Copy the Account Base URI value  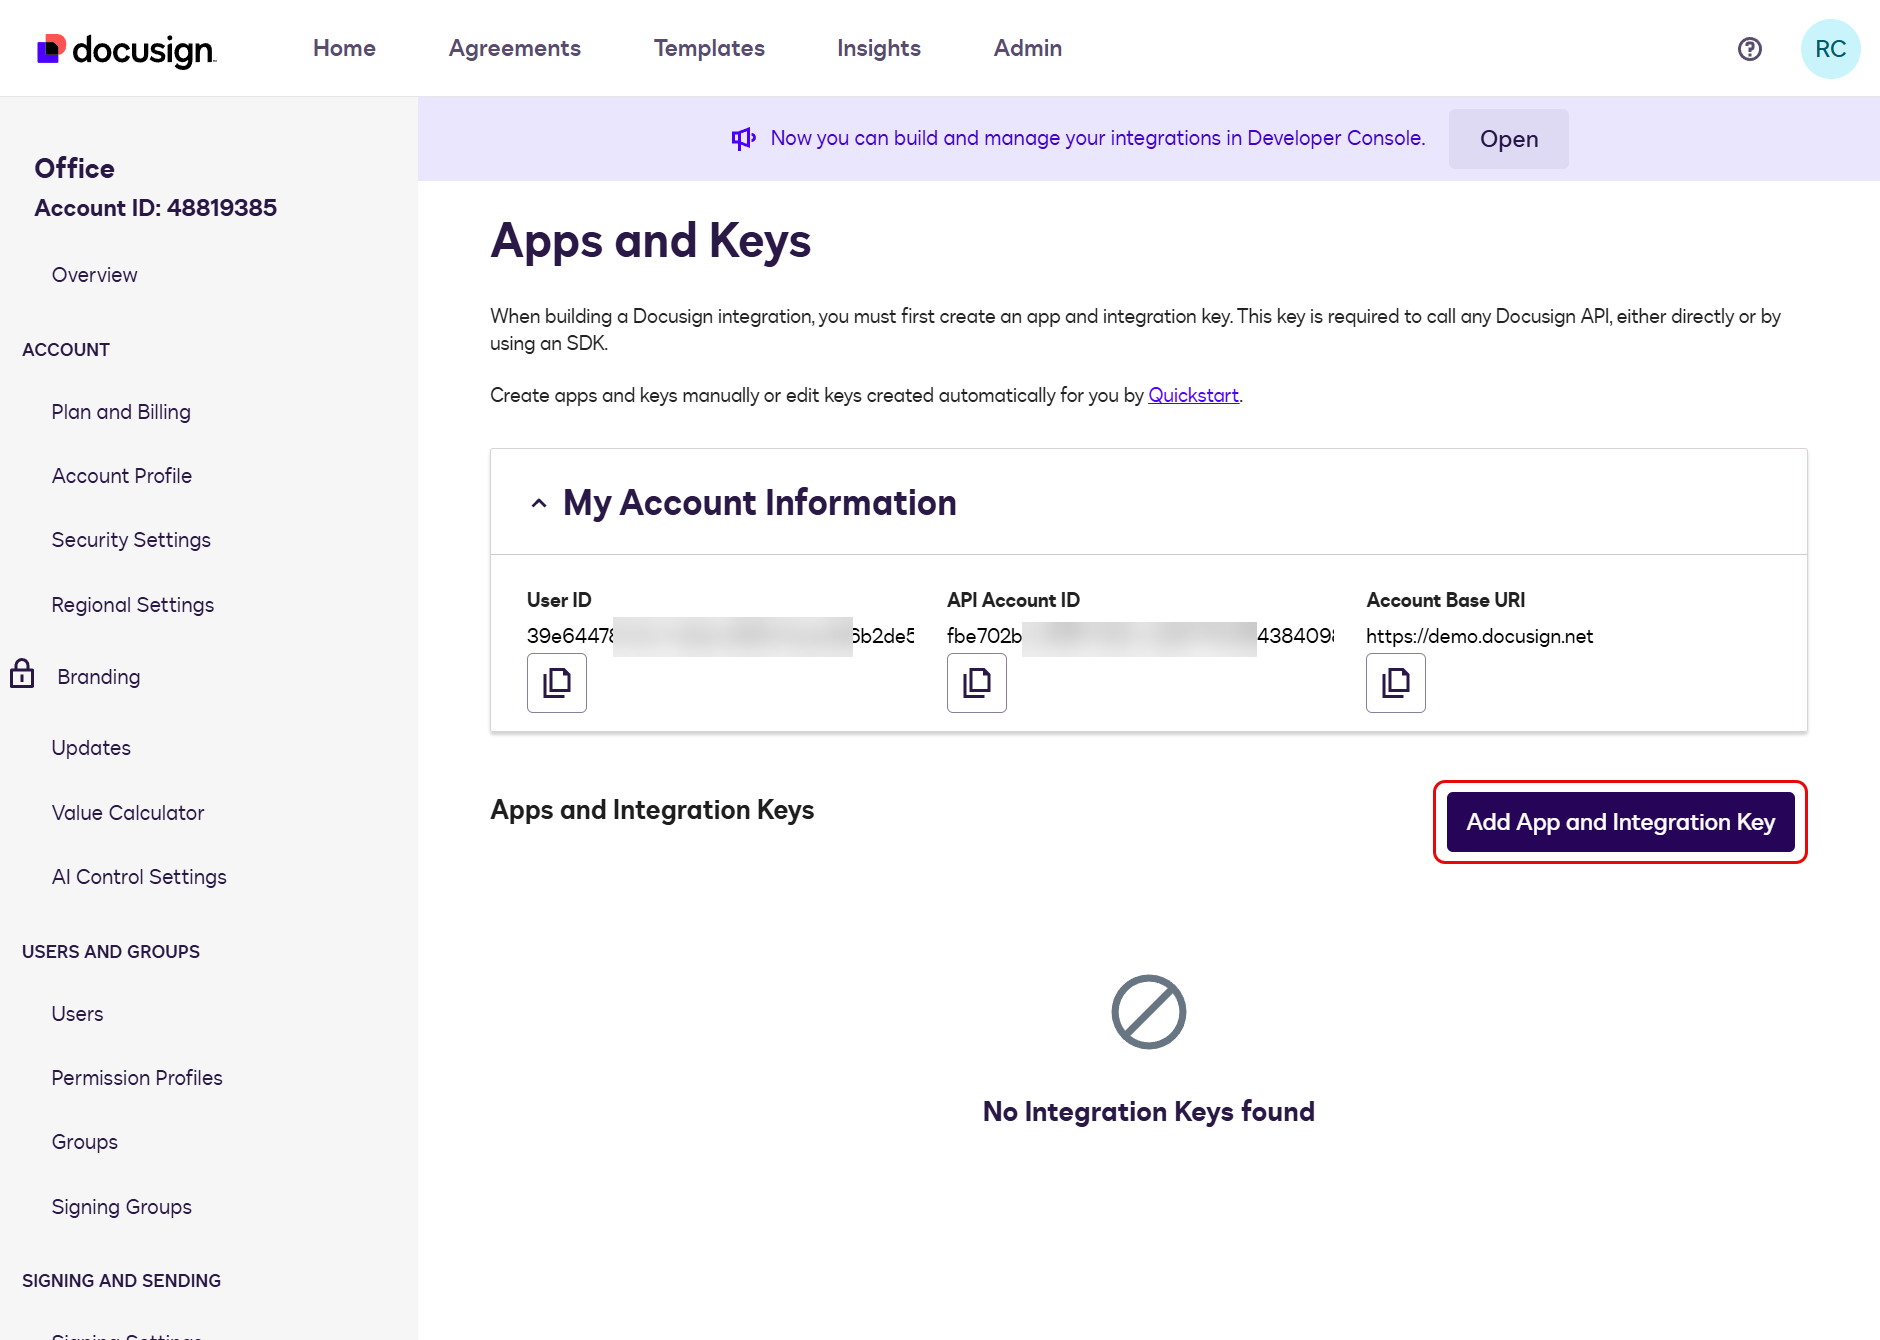click(x=1396, y=683)
